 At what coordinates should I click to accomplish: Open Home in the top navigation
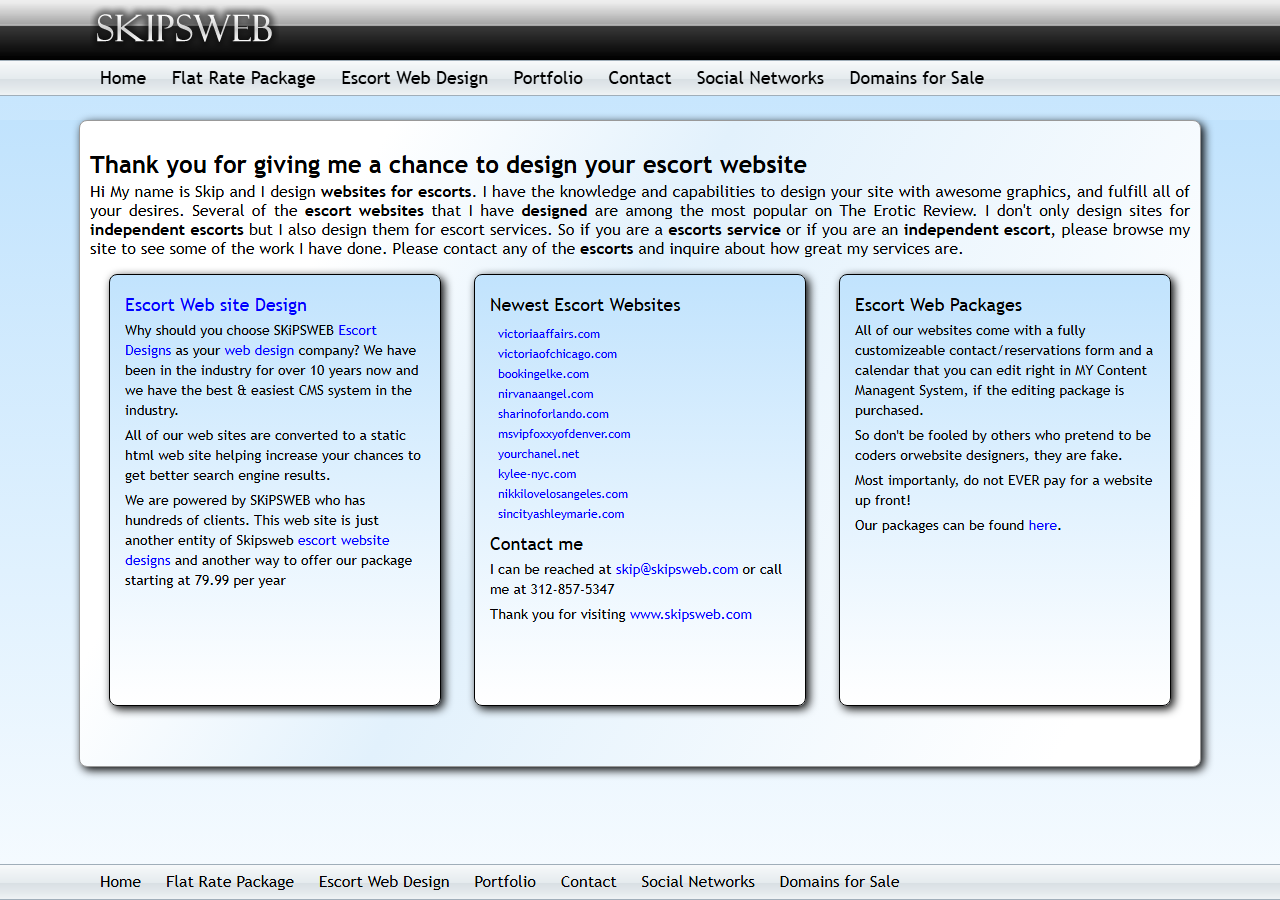pyautogui.click(x=123, y=78)
